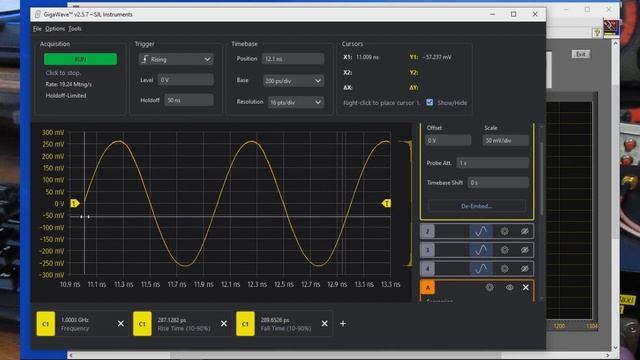The width and height of the screenshot is (640, 360).
Task: Toggle channel 4 visibility eye
Action: pos(524,269)
